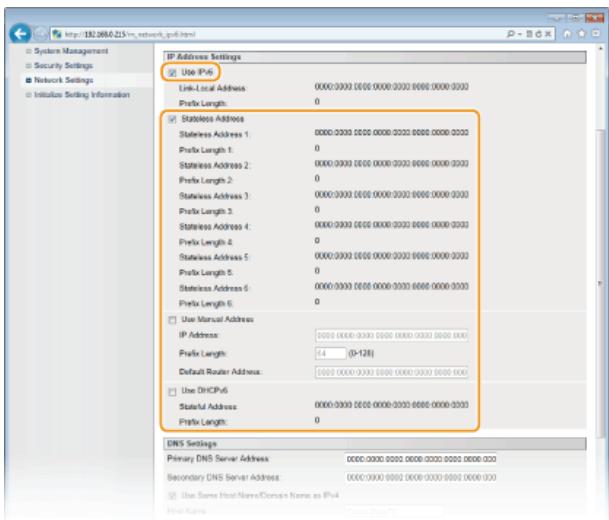Enable the Use DHCPv6 checkbox
Viewport: 609px width, 520px height.
(172, 391)
